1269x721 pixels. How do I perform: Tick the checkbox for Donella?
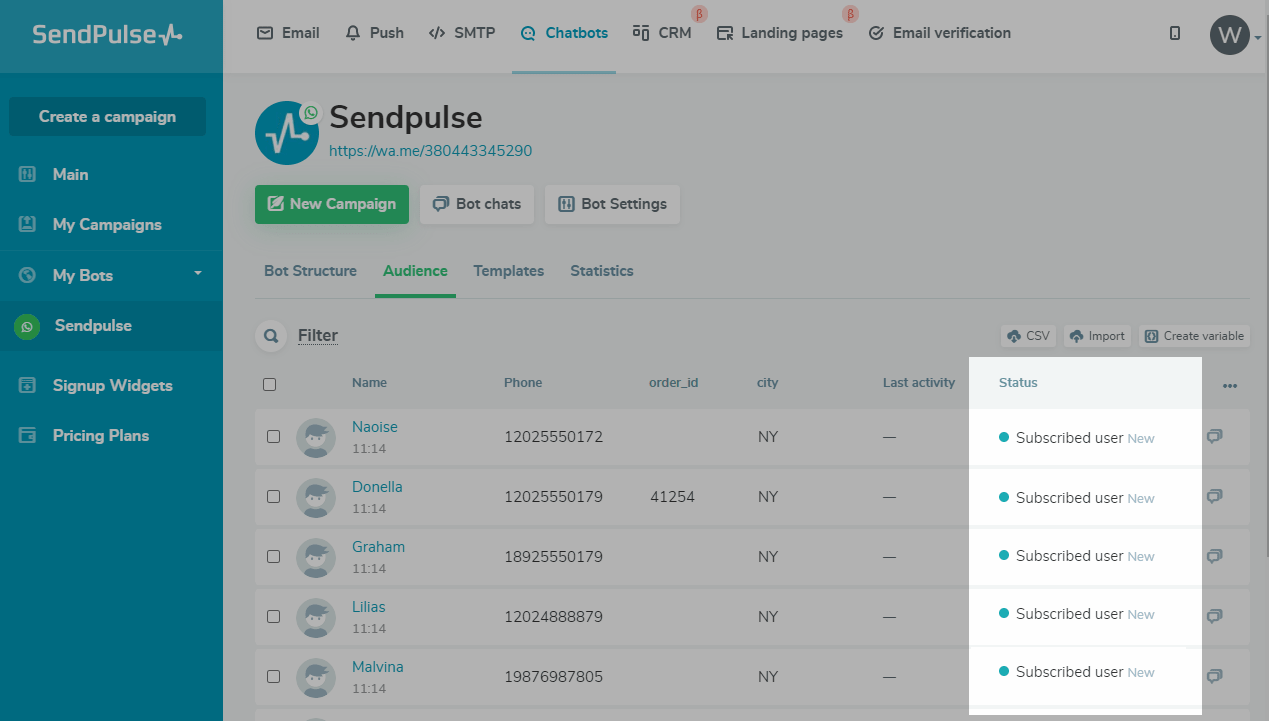tap(273, 497)
